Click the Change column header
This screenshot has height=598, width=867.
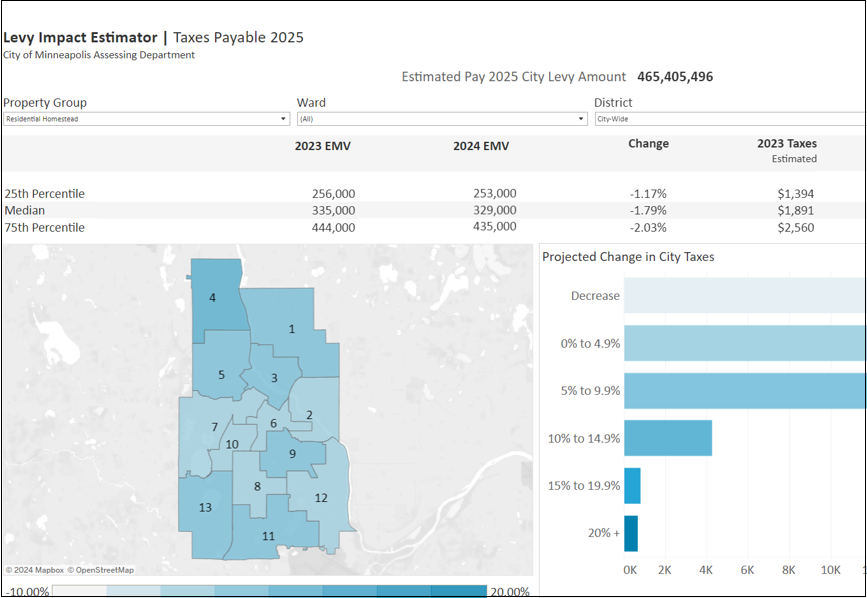coord(648,144)
